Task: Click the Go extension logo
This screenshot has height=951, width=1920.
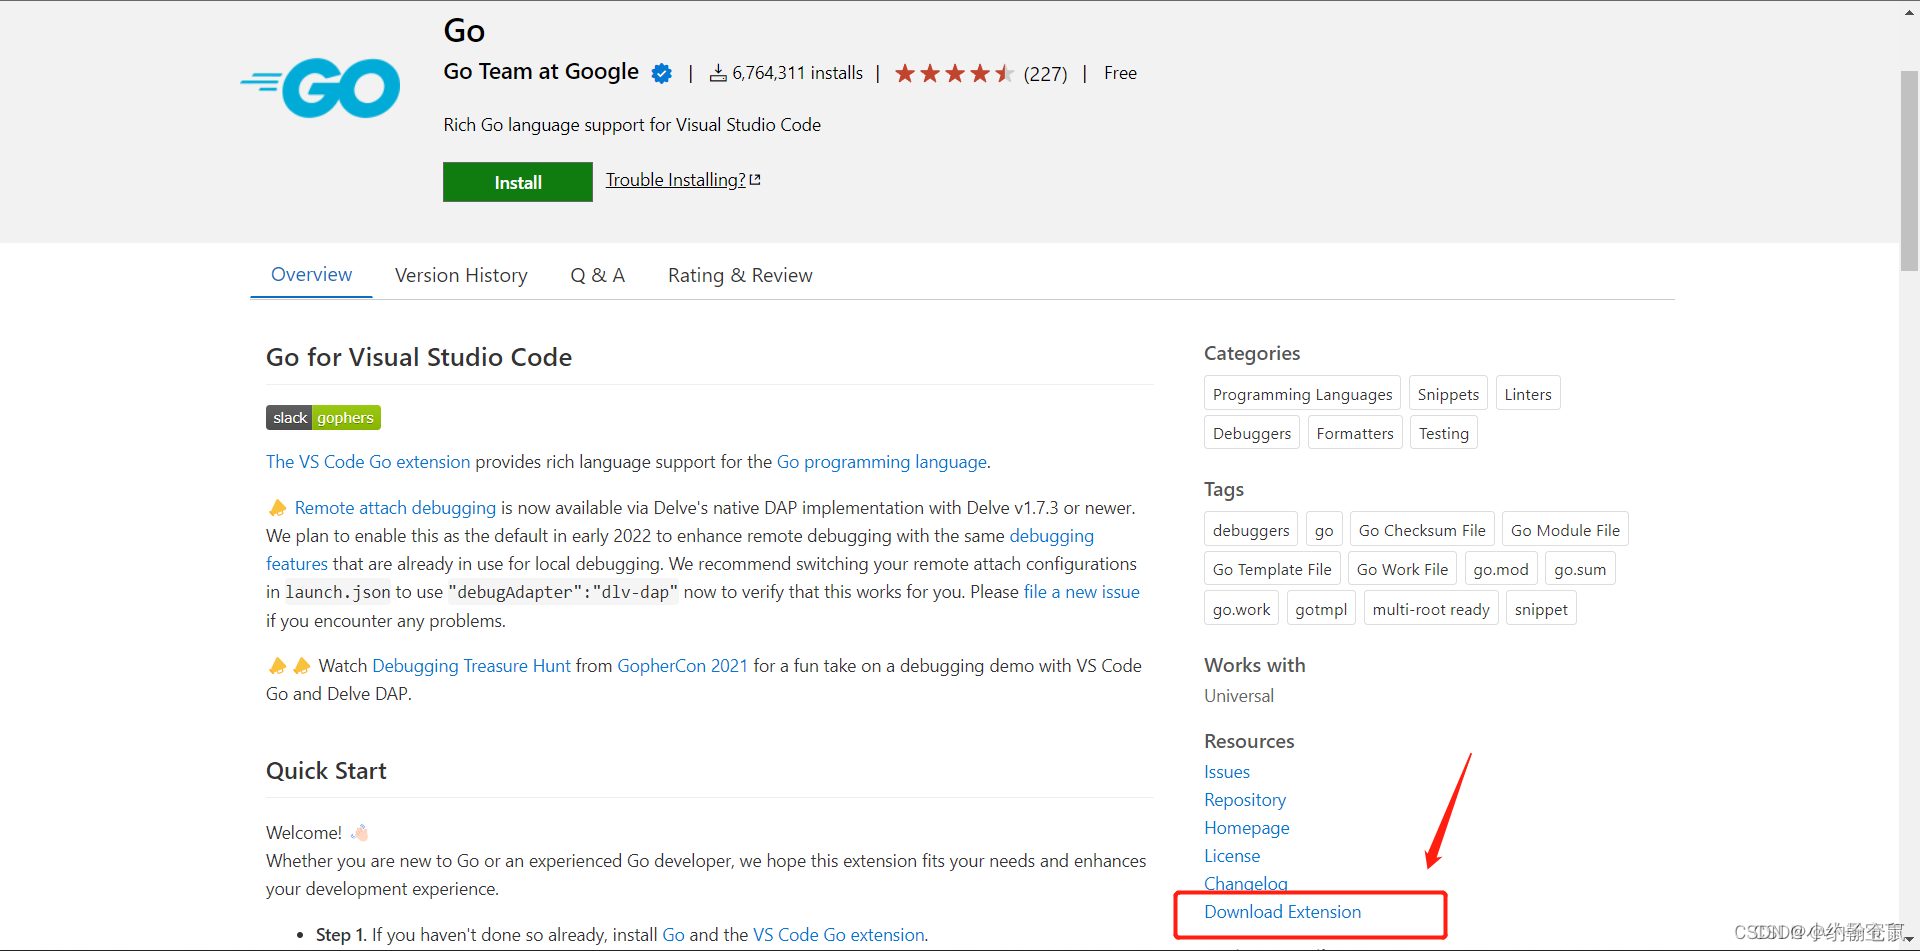Action: (320, 88)
